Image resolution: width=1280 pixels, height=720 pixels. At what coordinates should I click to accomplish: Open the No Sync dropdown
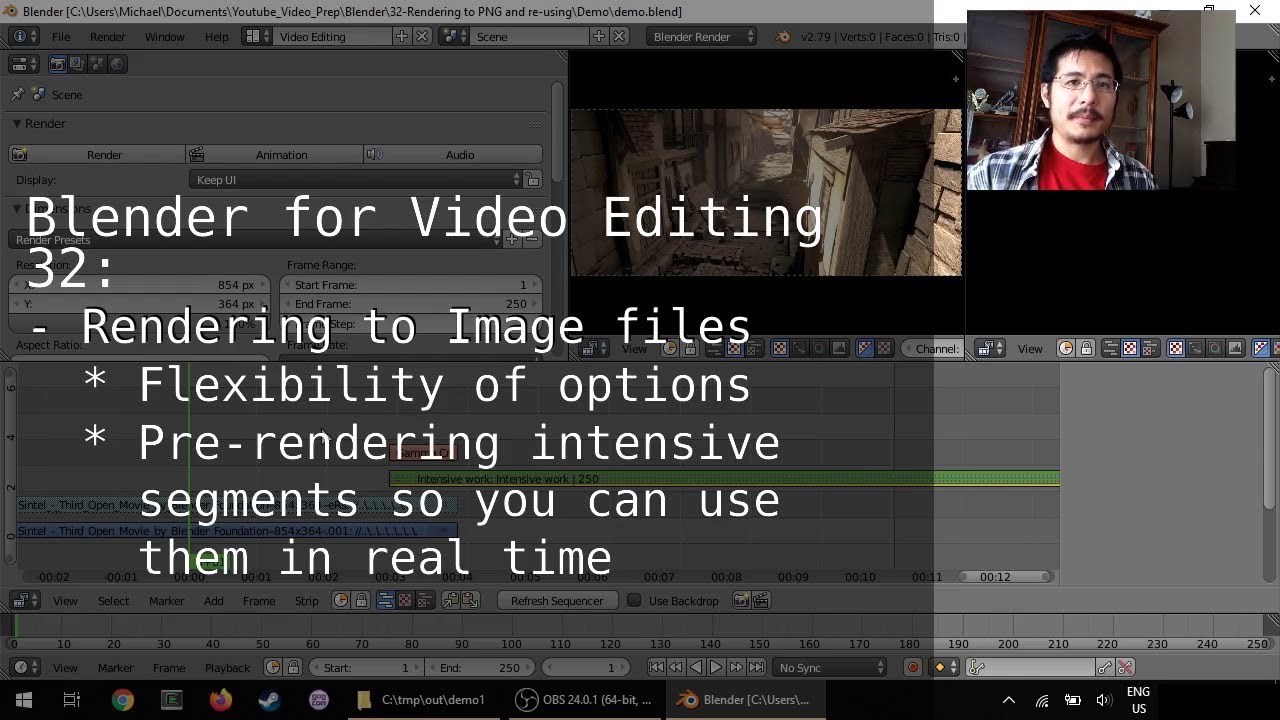pyautogui.click(x=830, y=667)
